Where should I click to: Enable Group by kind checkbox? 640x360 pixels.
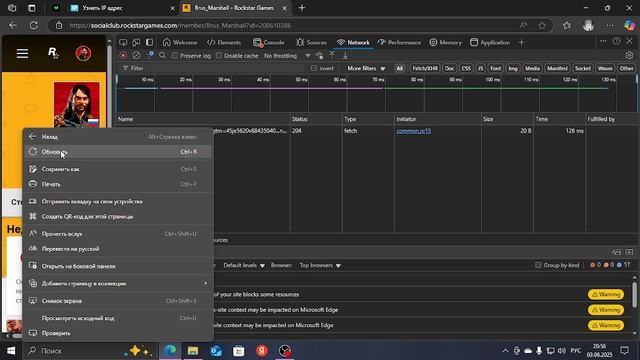pos(538,265)
